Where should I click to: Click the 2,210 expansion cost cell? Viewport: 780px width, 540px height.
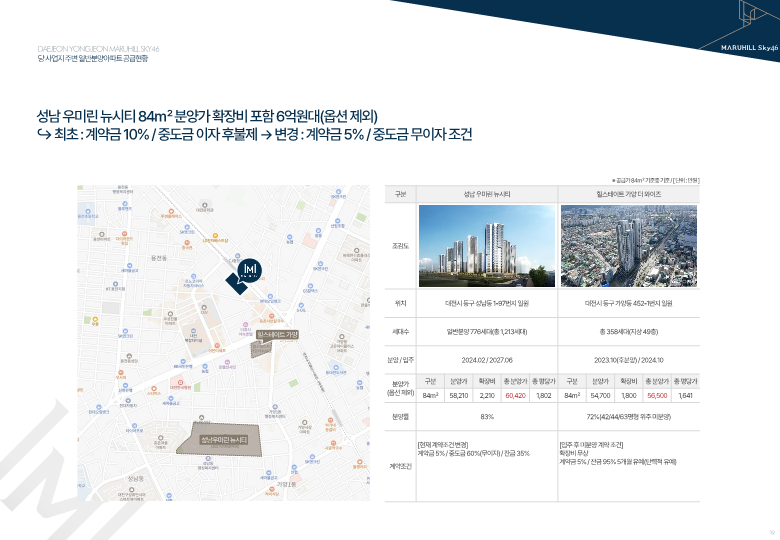coord(487,395)
